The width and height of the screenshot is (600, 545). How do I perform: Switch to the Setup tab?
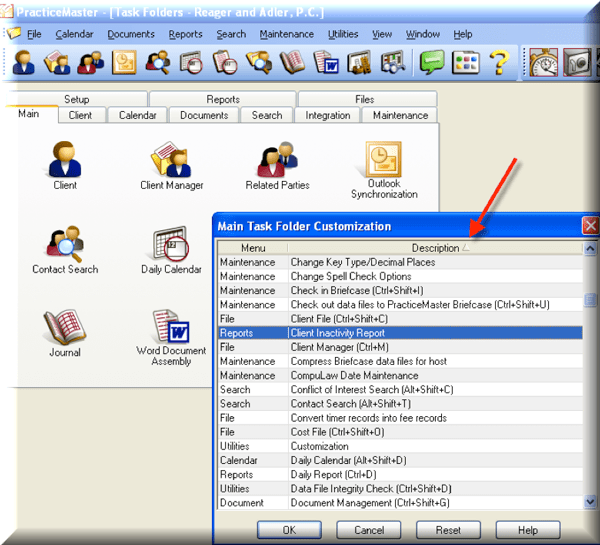point(77,99)
